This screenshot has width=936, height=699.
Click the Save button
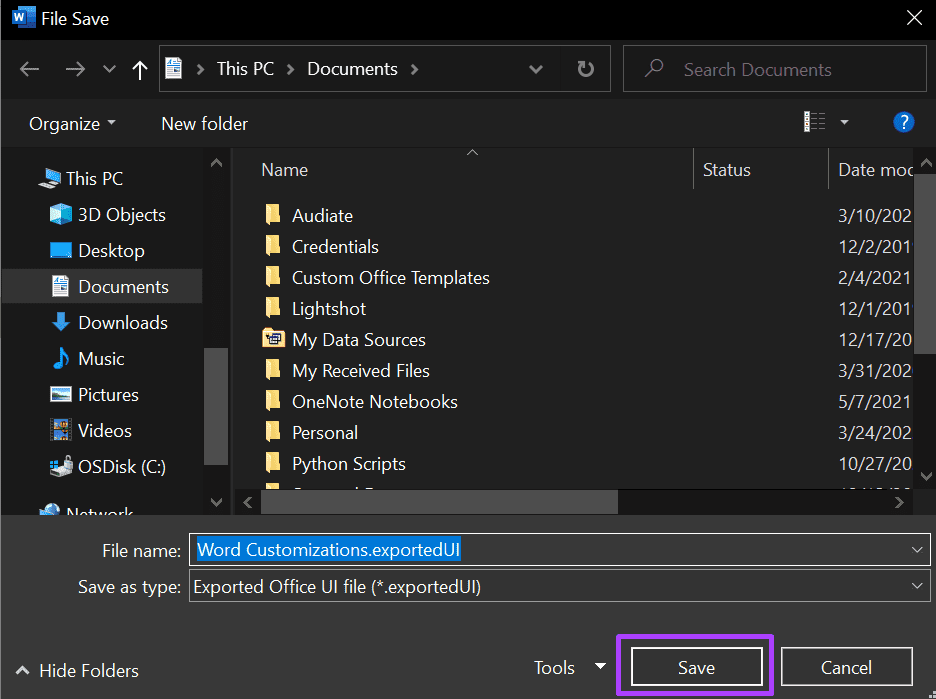[696, 667]
